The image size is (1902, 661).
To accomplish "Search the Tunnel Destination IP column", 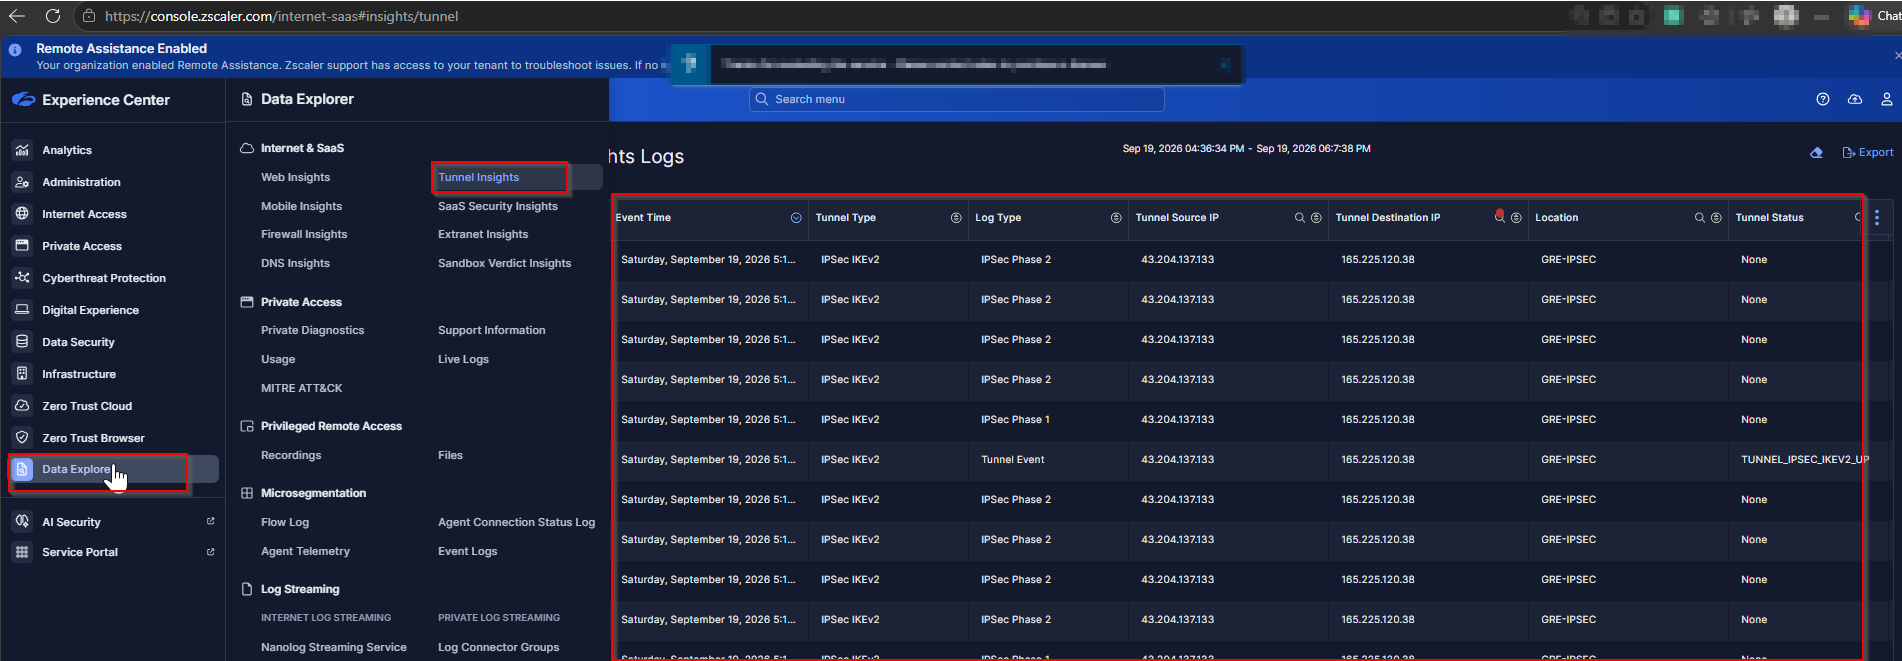I will click(x=1499, y=217).
